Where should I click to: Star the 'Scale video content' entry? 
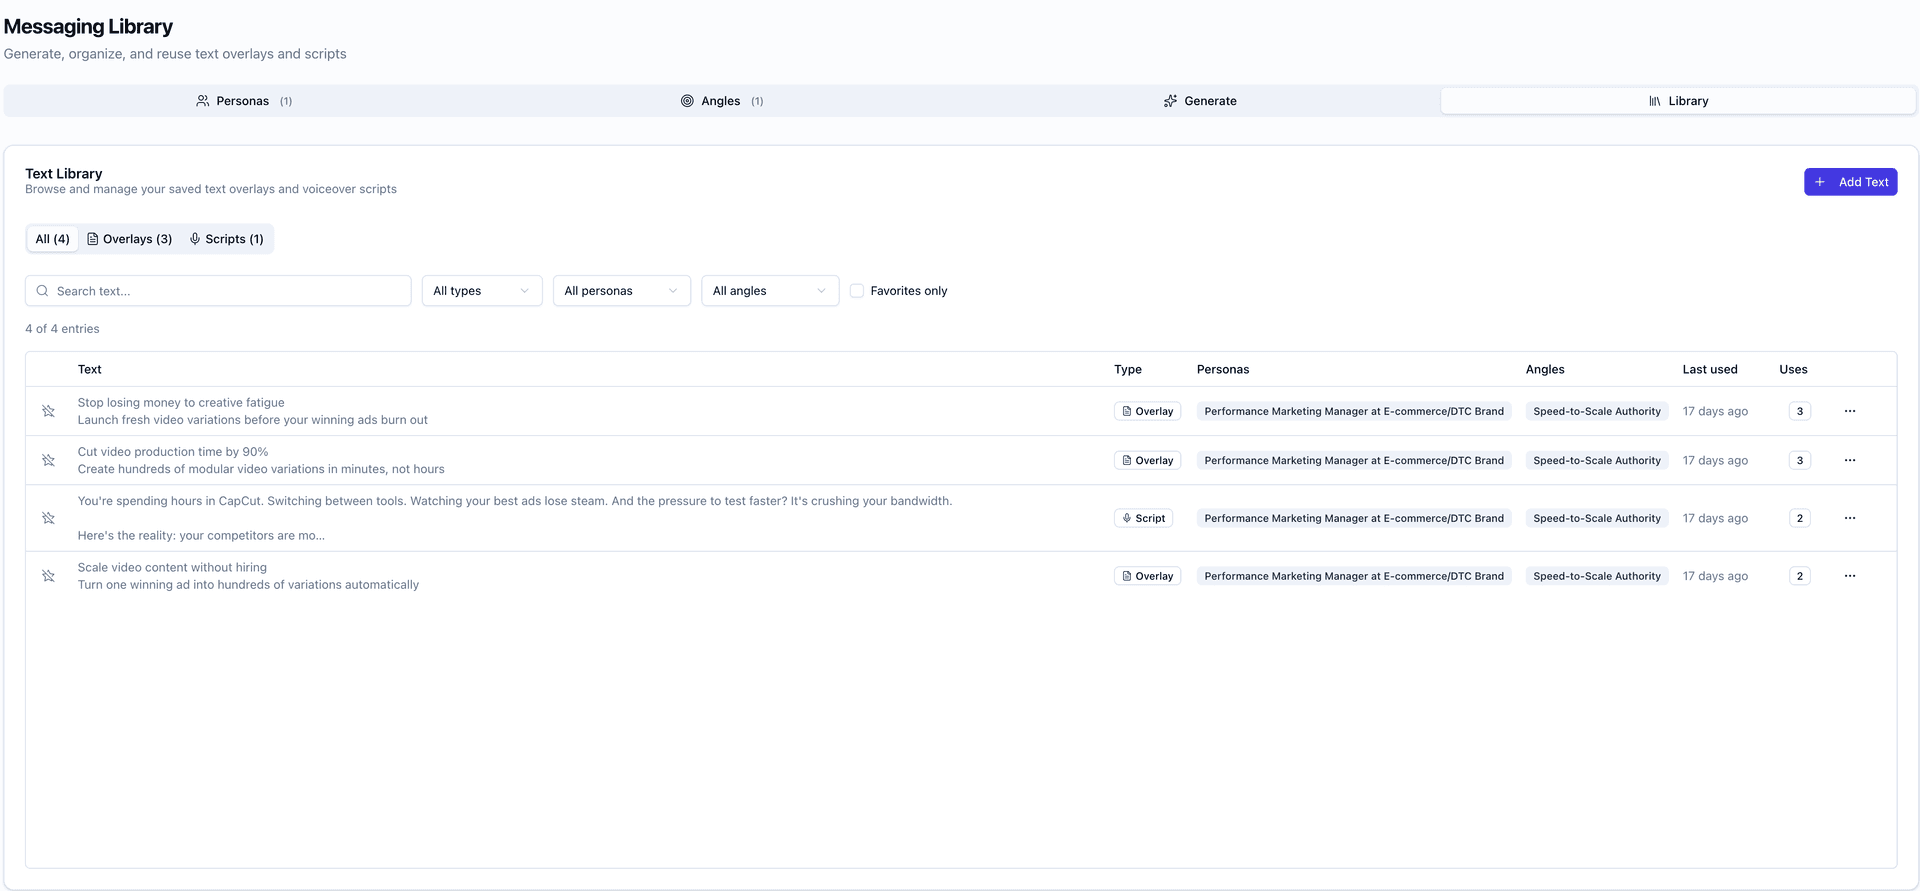(48, 576)
